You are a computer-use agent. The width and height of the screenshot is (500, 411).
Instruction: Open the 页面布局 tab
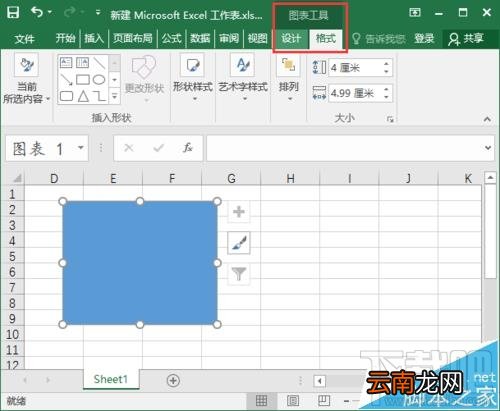(132, 39)
